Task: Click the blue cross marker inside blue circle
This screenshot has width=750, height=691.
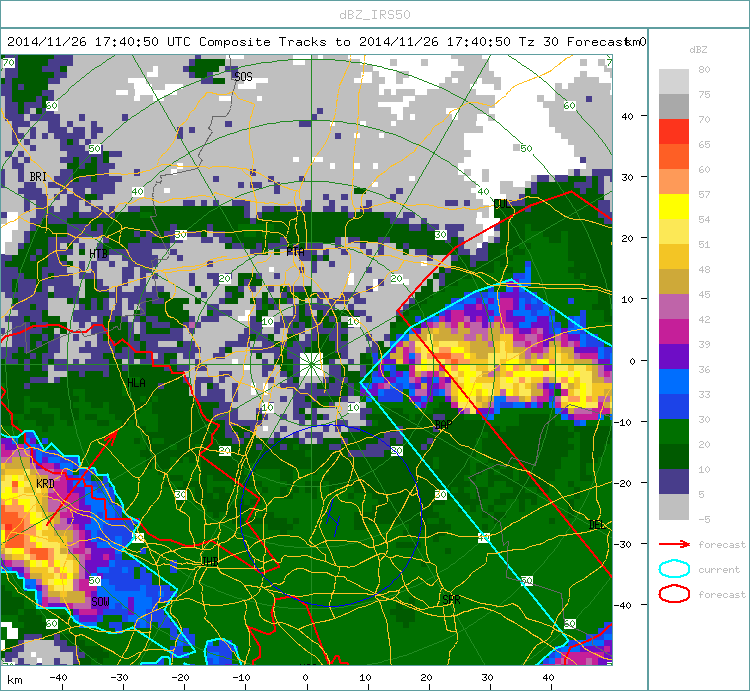Action: point(333,517)
